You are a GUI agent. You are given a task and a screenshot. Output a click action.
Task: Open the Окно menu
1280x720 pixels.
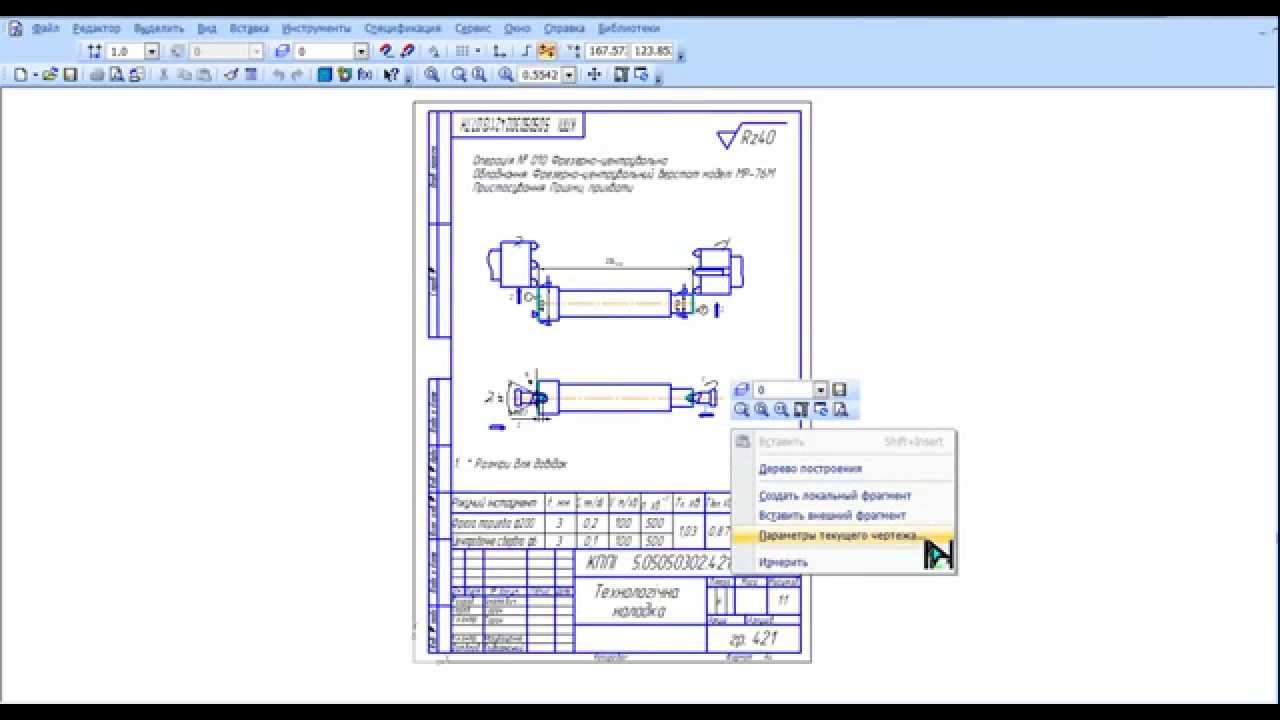(x=517, y=28)
